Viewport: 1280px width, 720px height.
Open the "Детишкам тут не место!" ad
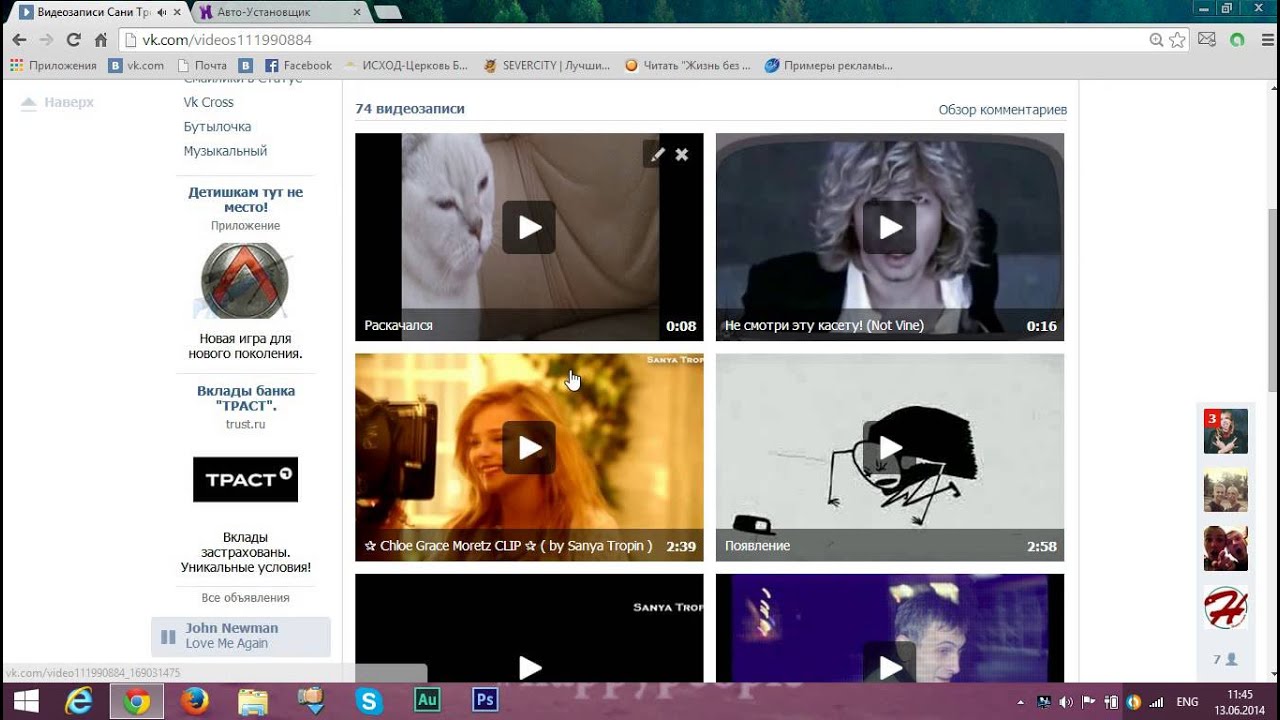coord(245,199)
